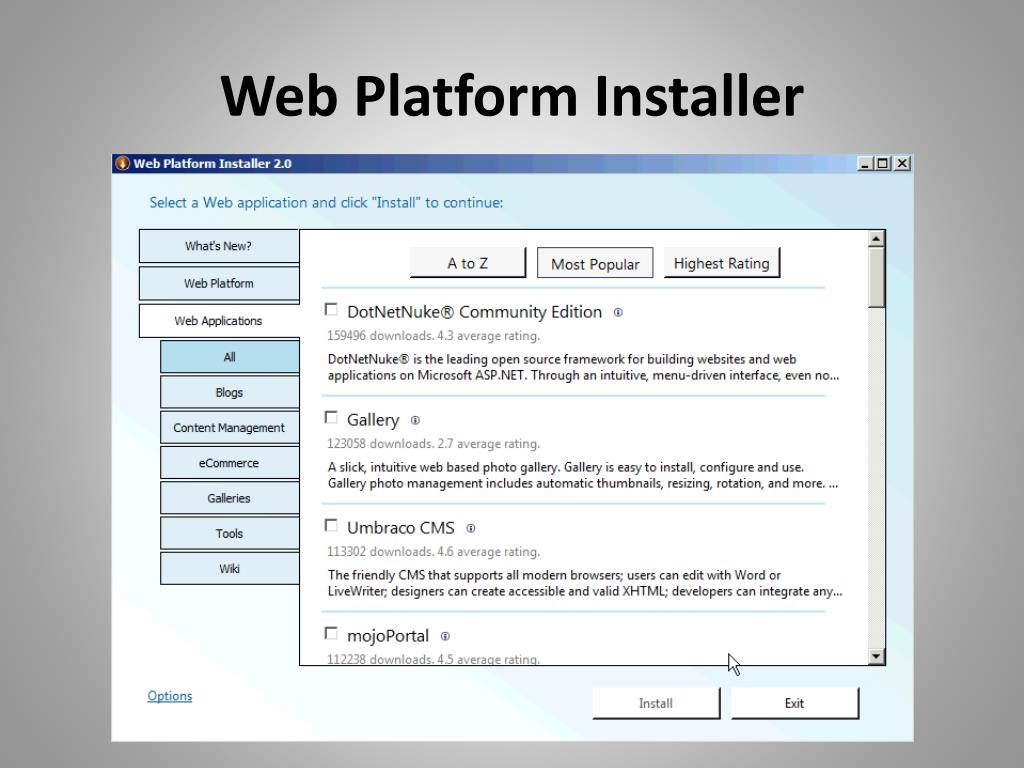The image size is (1024, 768).
Task: Open the eCommerce category
Action: coord(229,463)
